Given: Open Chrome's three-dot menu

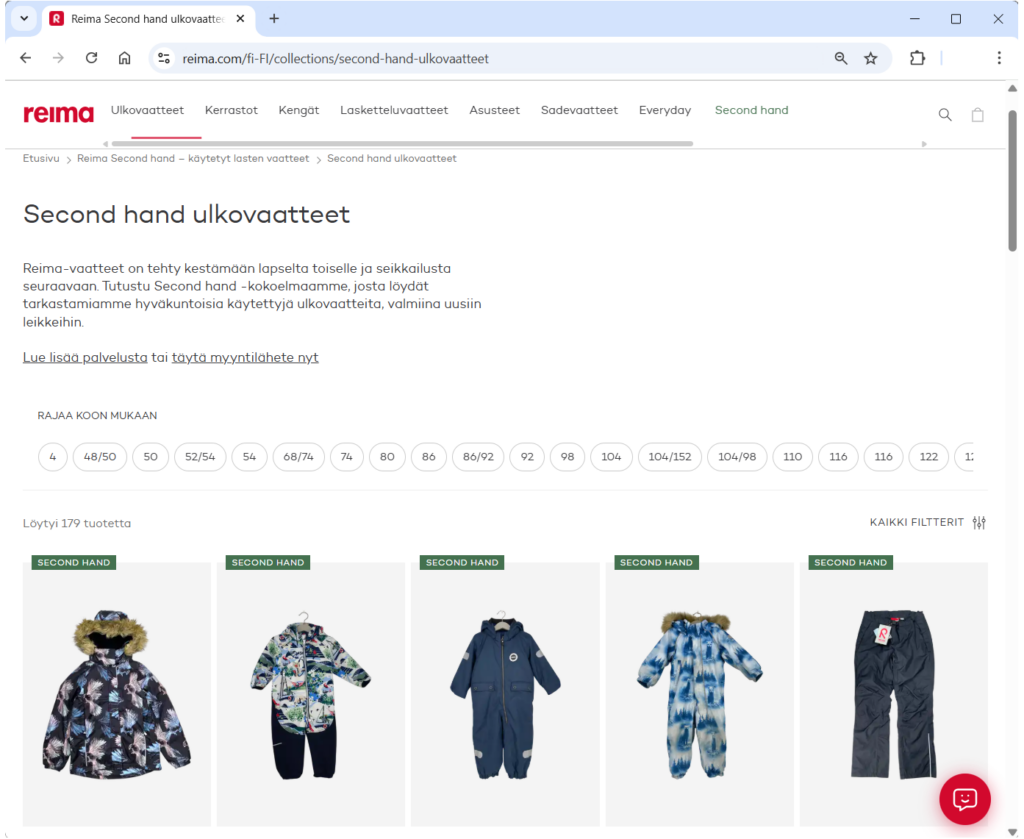Looking at the screenshot, I should coord(998,58).
